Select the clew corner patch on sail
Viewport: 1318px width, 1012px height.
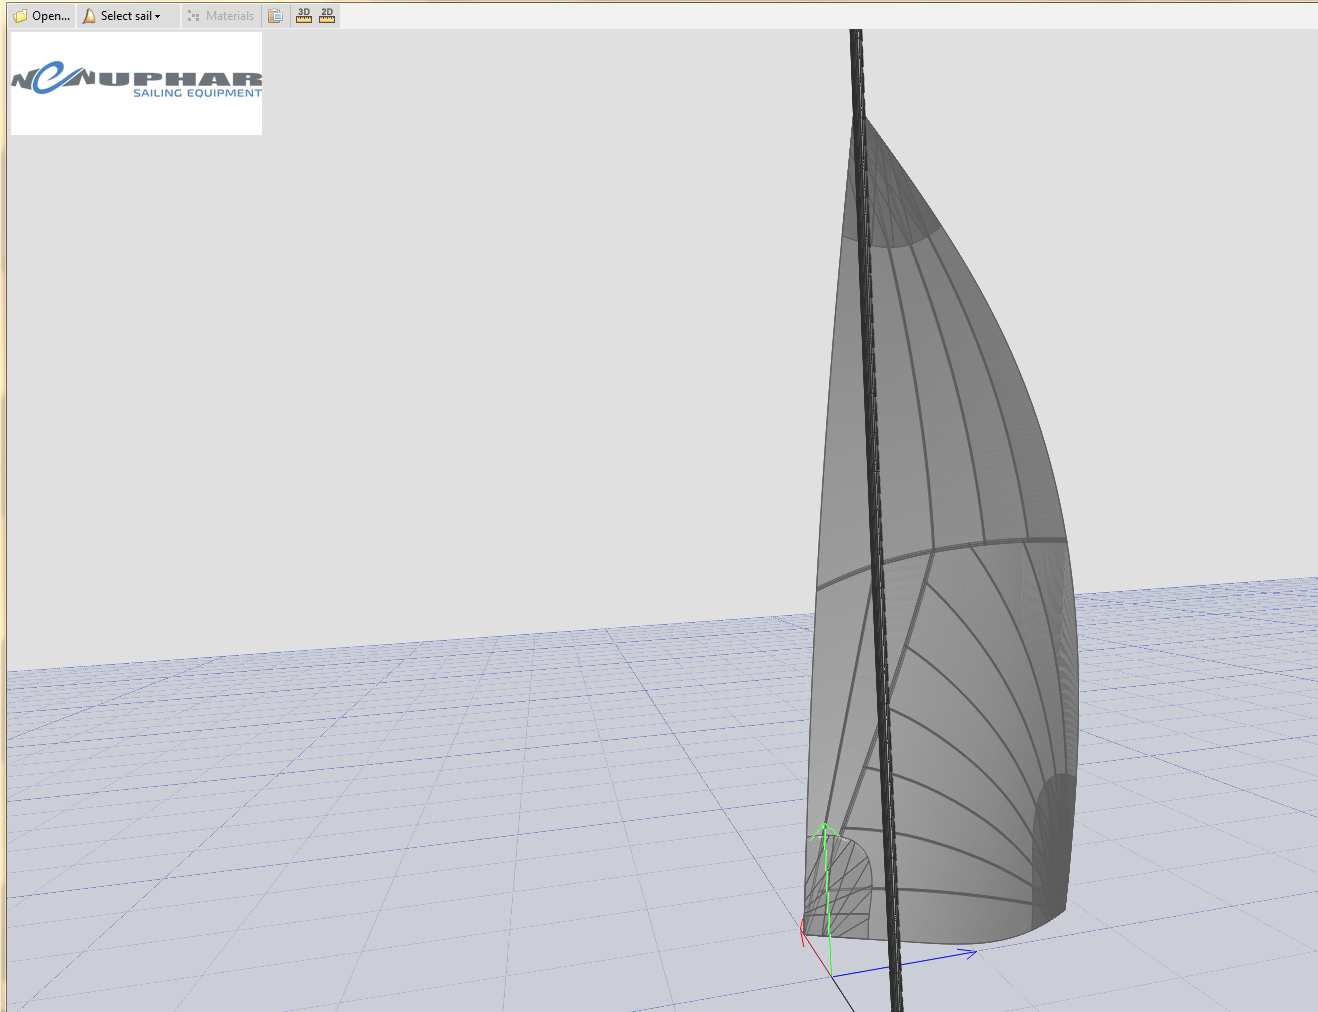click(x=1053, y=850)
